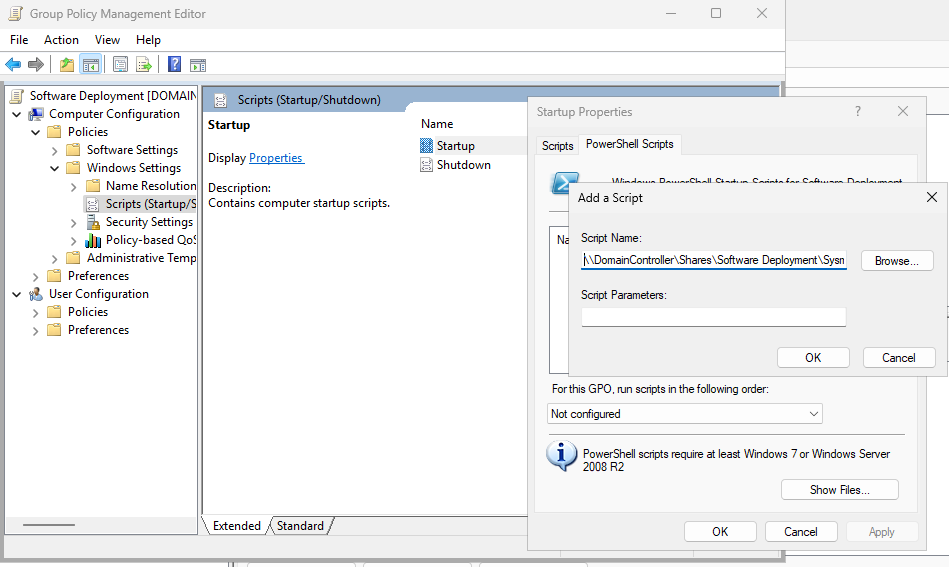Open the Action menu
The height and width of the screenshot is (567, 949).
pos(61,40)
